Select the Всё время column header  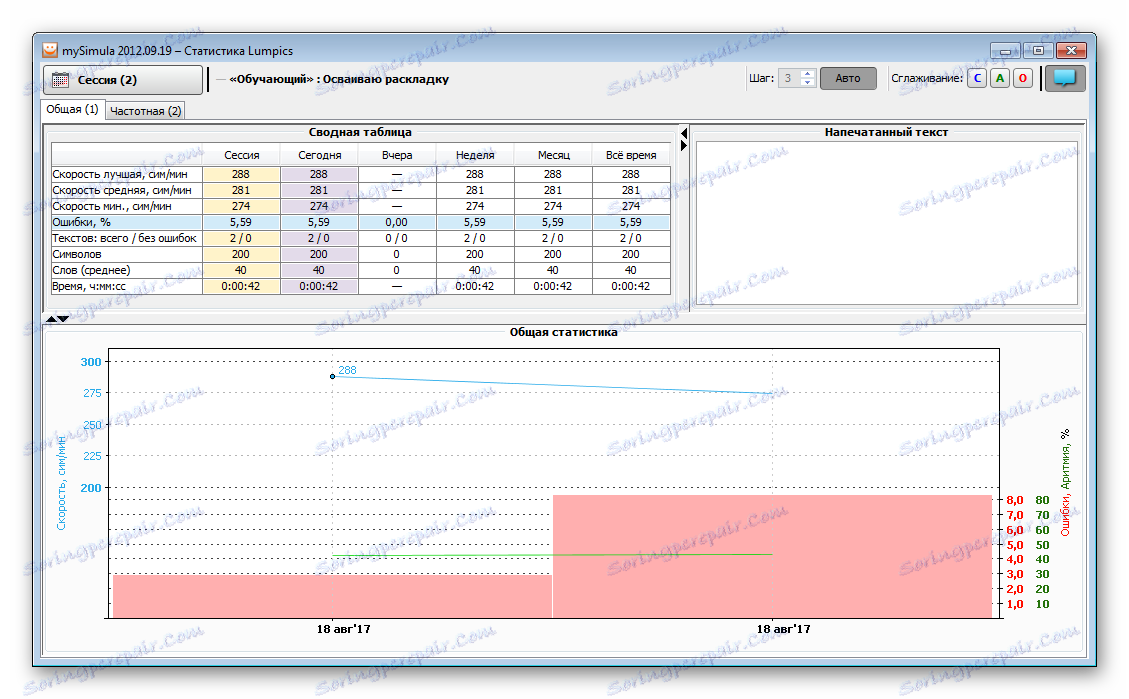631,155
